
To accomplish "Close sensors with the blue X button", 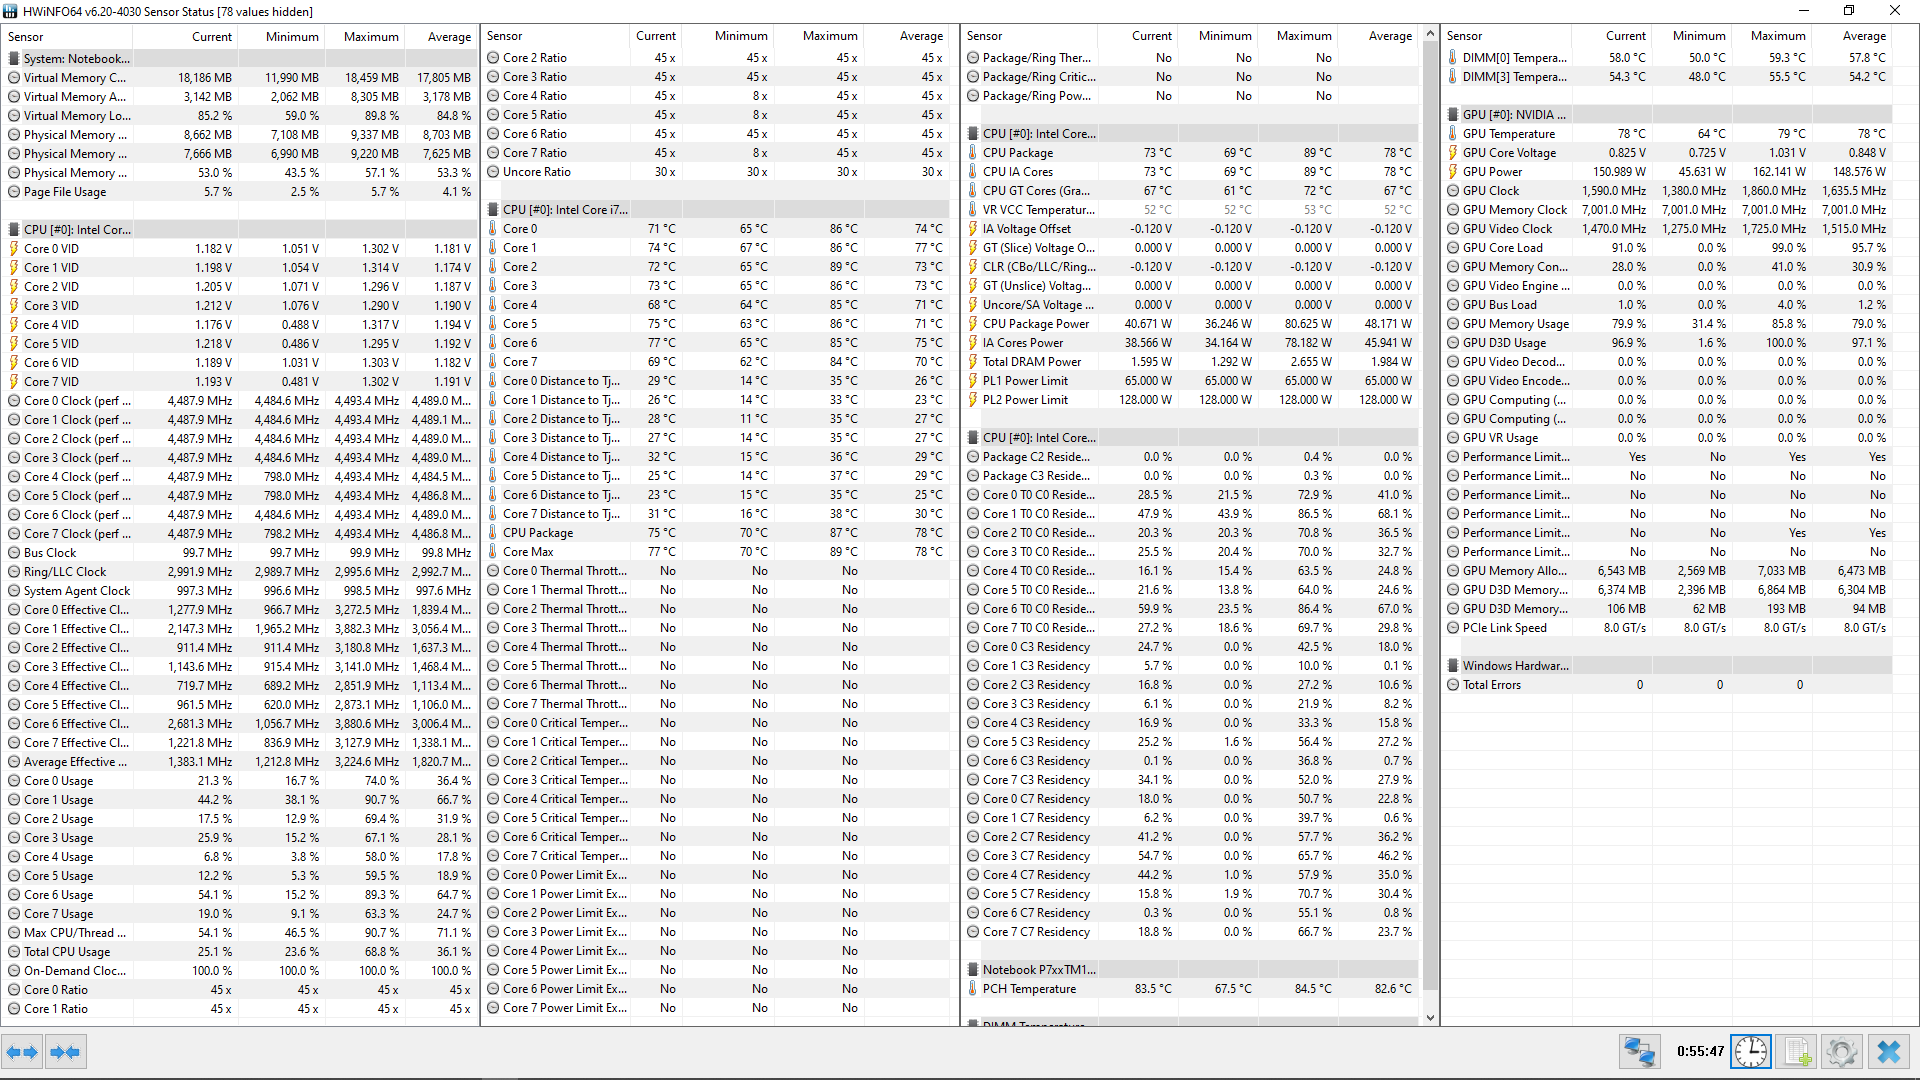I will tap(1889, 1052).
